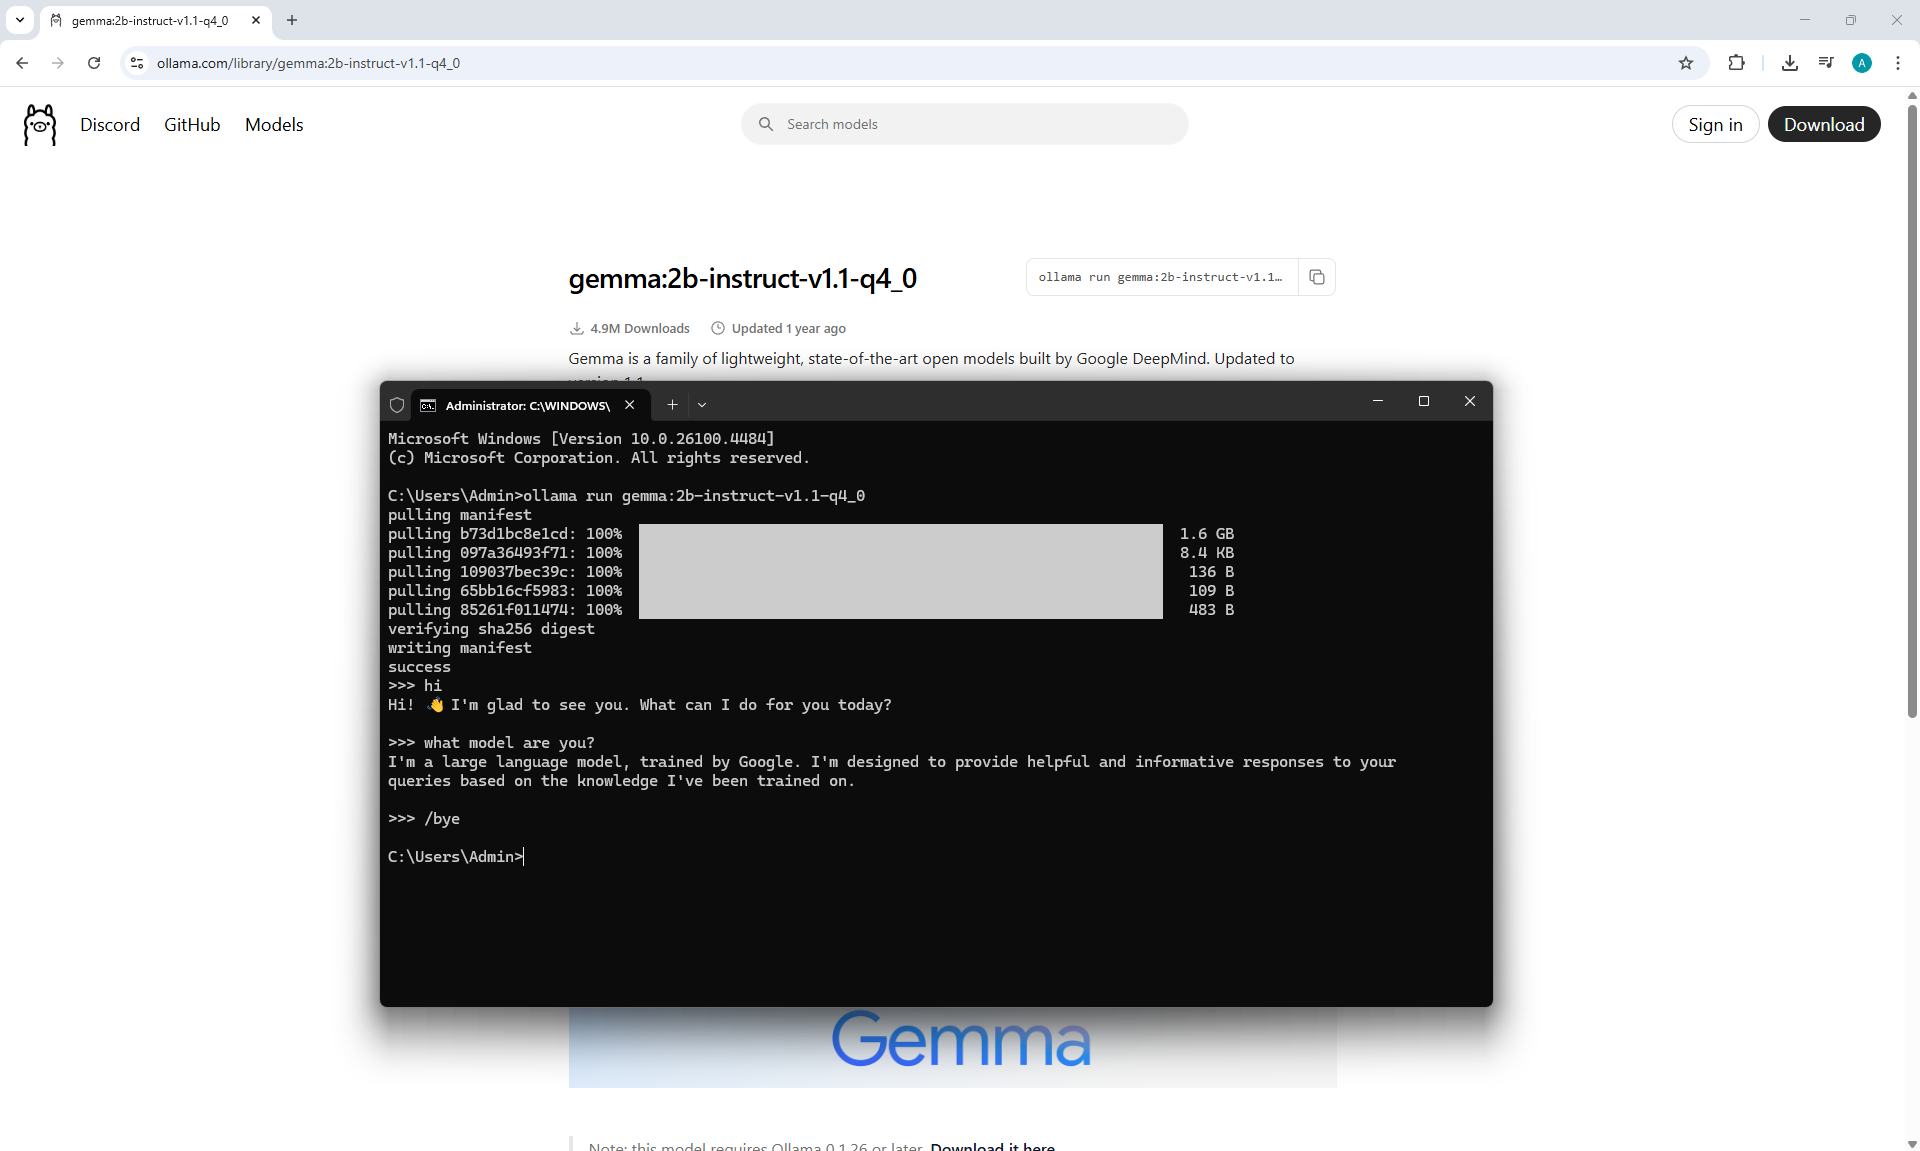The image size is (1920, 1151).
Task: Click the Ollama llama logo
Action: (x=40, y=125)
